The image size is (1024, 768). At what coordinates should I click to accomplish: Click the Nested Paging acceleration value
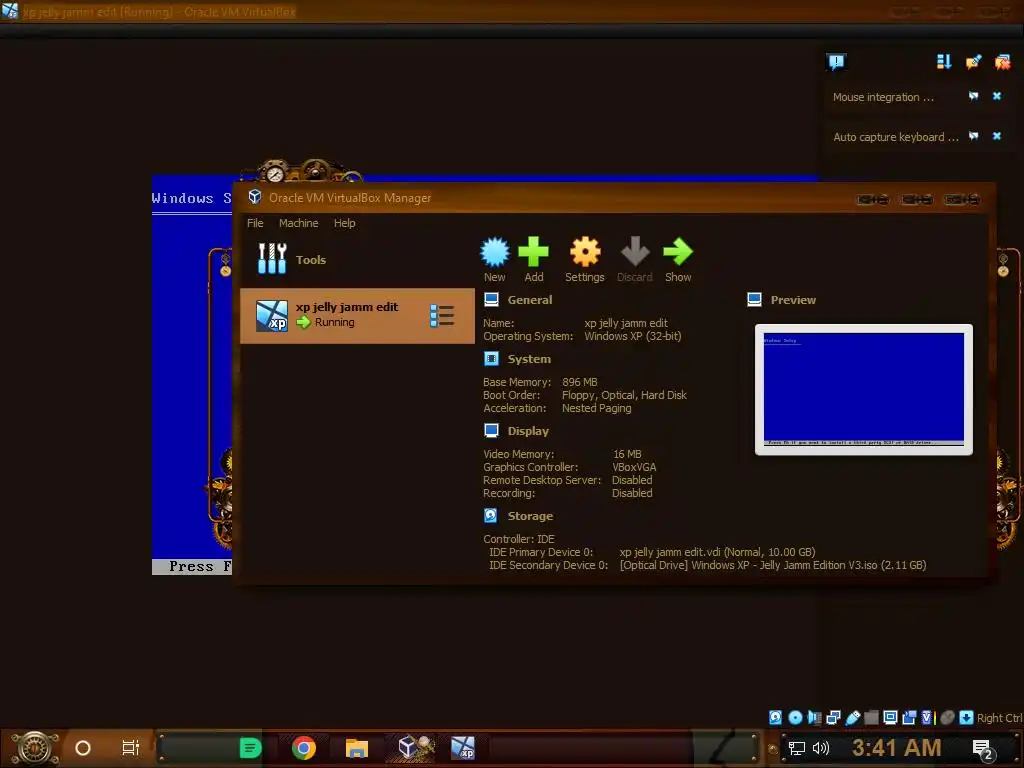click(596, 408)
